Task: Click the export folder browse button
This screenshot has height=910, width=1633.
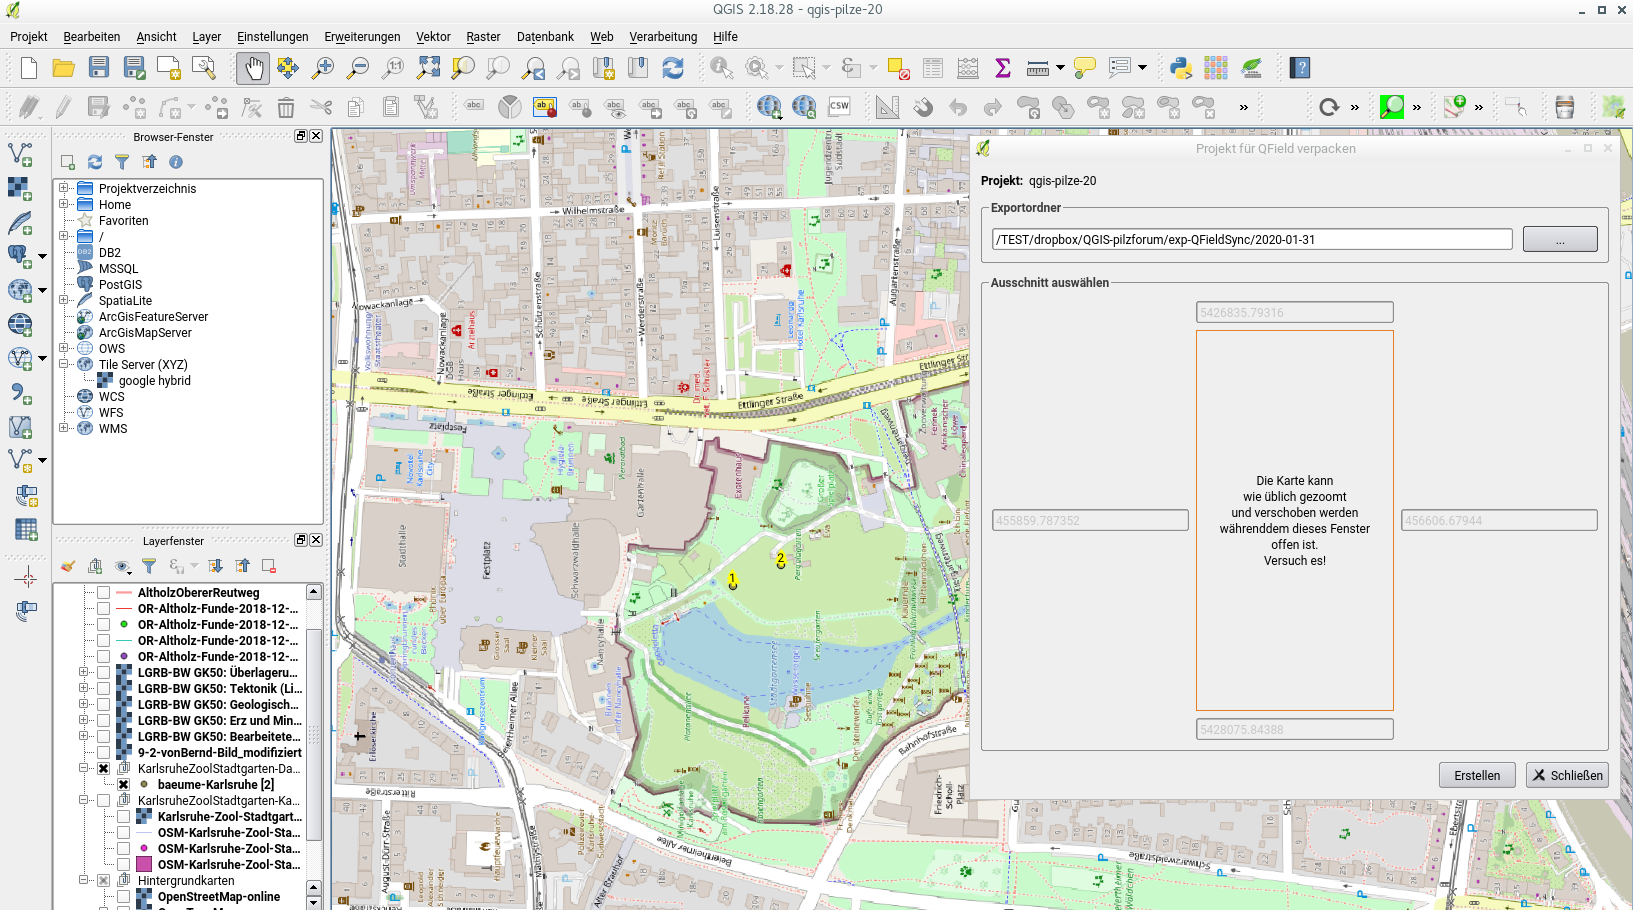Action: point(1559,239)
